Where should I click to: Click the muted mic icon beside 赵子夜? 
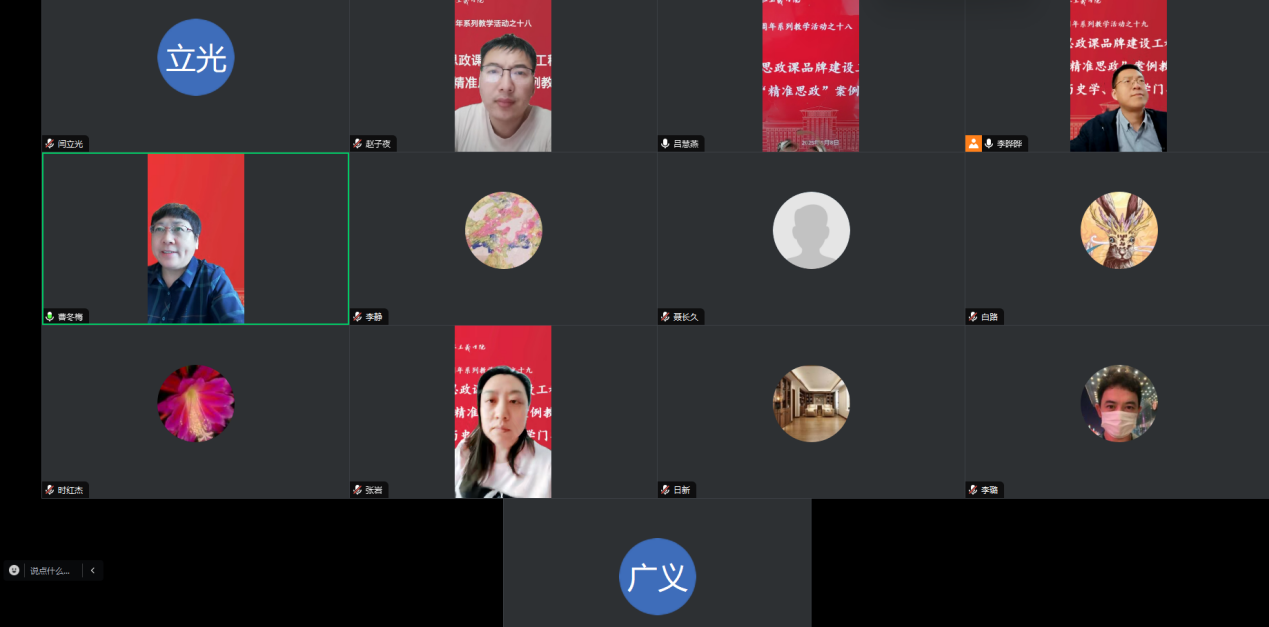coord(357,144)
